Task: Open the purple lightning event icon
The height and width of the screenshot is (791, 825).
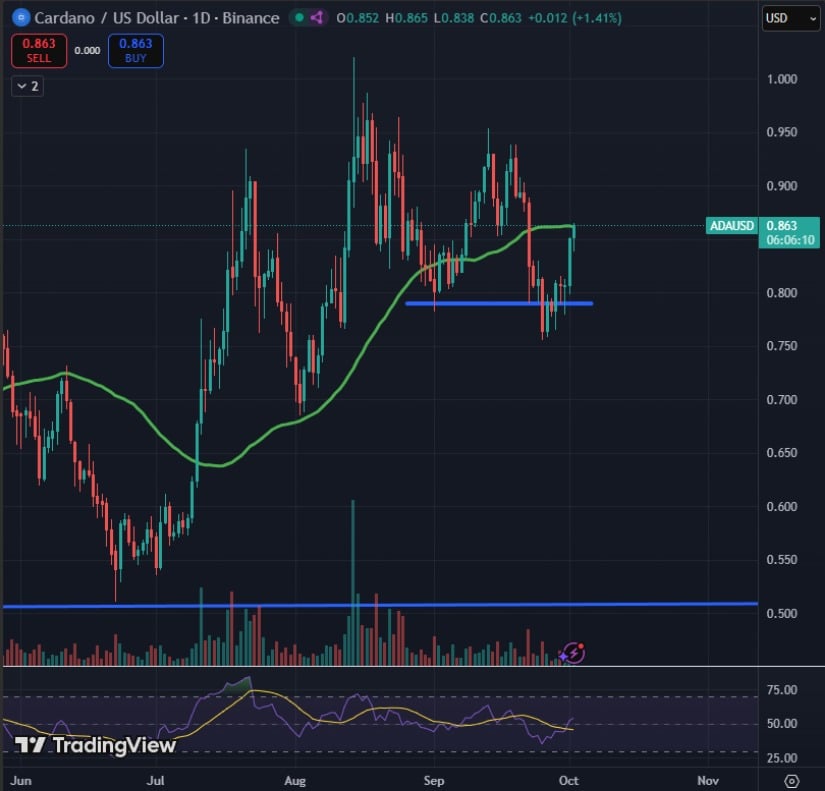Action: [574, 652]
